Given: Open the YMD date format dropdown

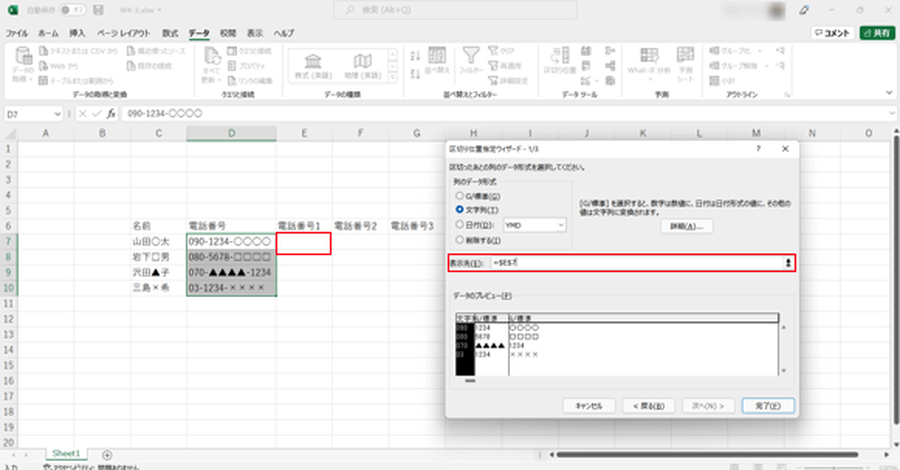Looking at the screenshot, I should [x=535, y=226].
